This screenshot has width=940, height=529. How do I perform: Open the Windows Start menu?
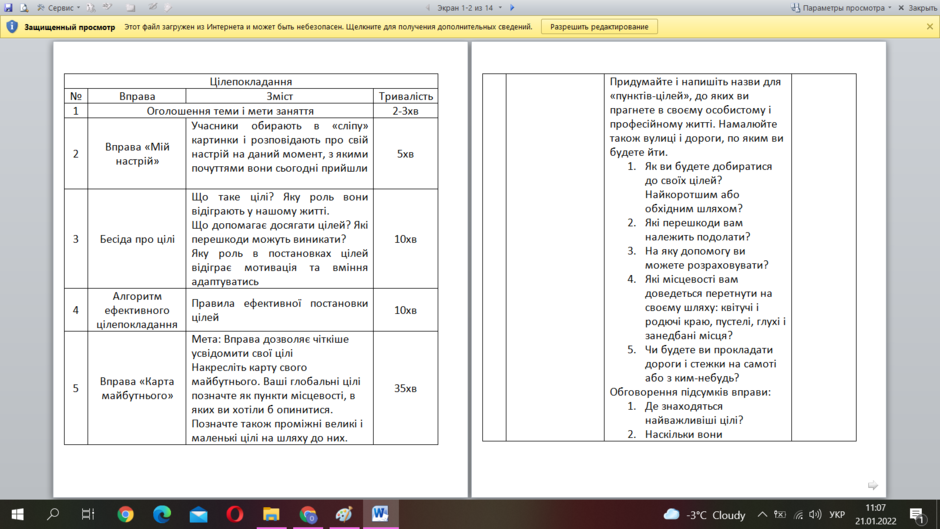17,515
